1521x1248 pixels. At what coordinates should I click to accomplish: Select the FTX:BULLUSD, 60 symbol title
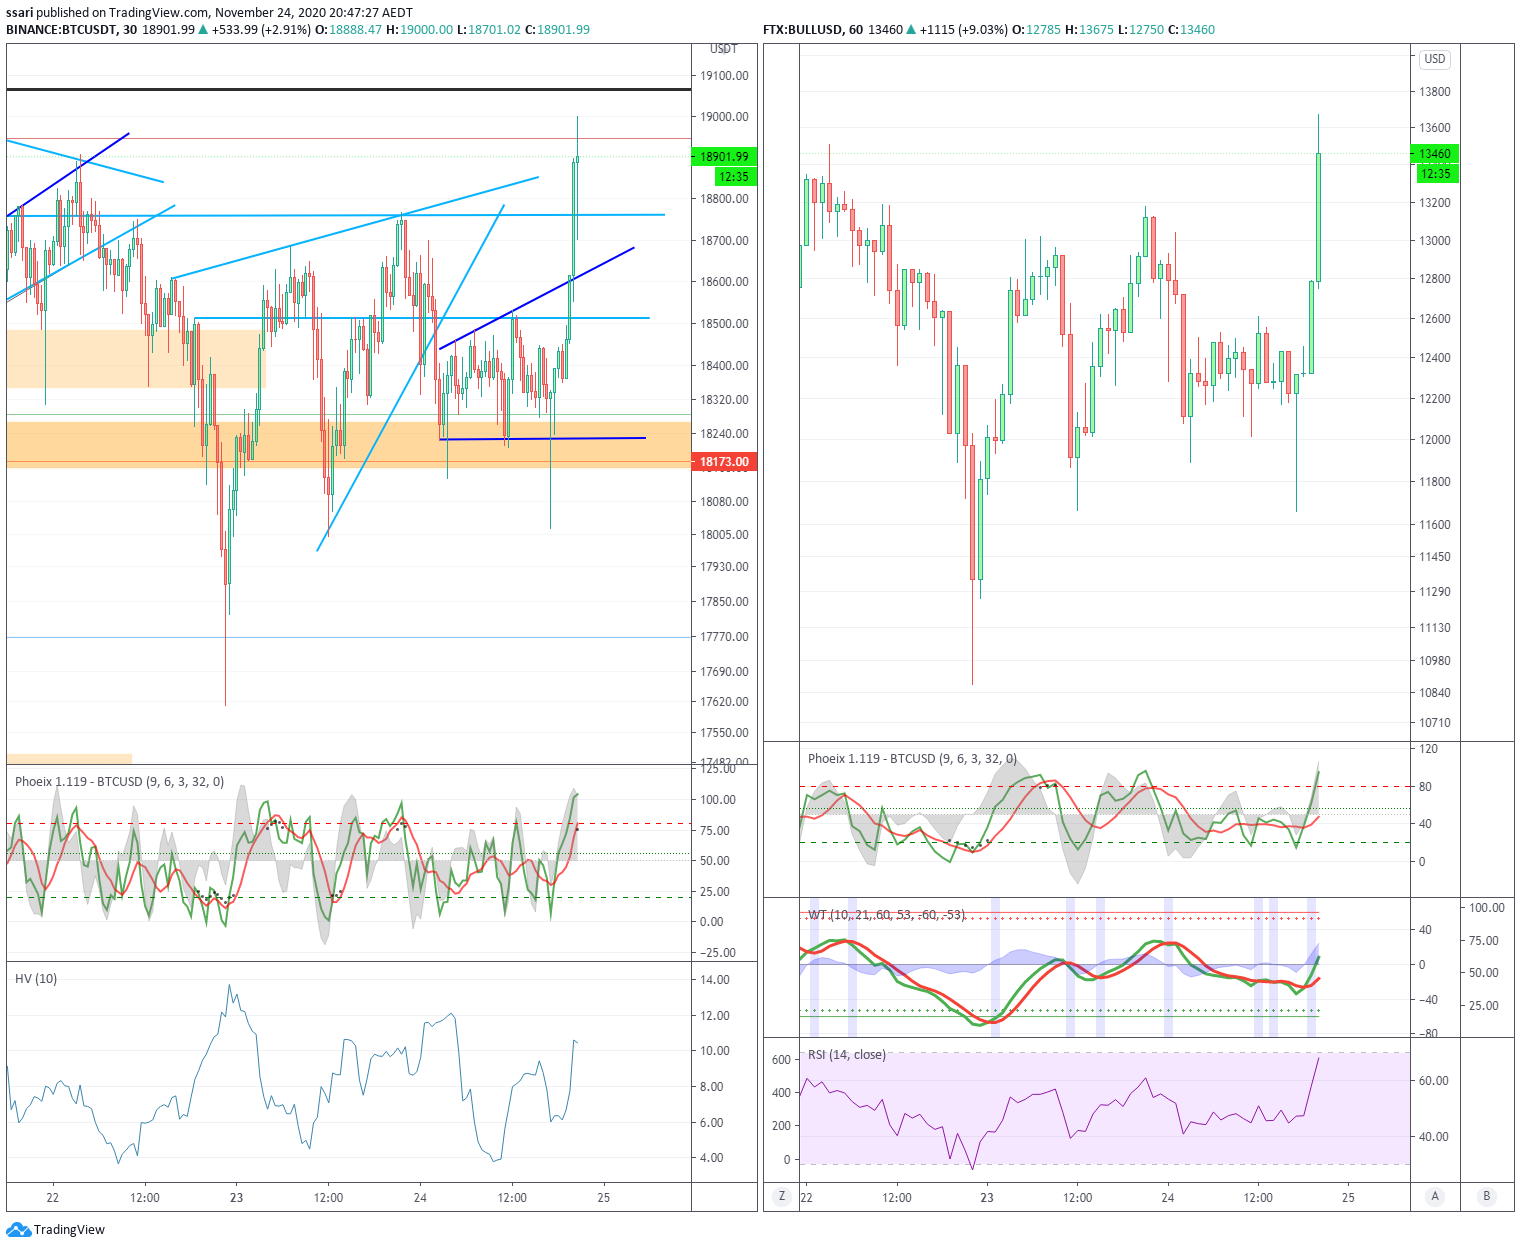pyautogui.click(x=813, y=30)
